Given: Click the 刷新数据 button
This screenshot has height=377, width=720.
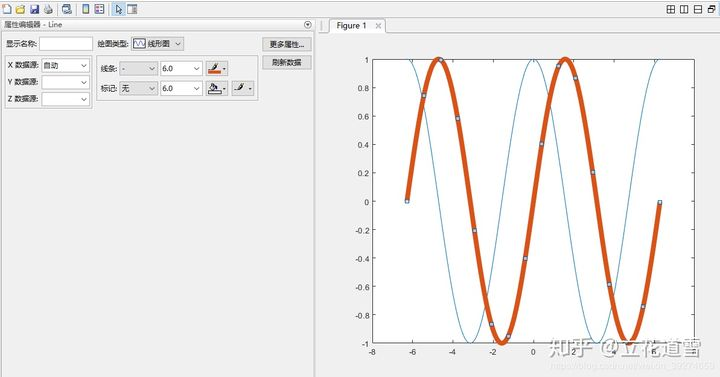Looking at the screenshot, I should (x=287, y=62).
